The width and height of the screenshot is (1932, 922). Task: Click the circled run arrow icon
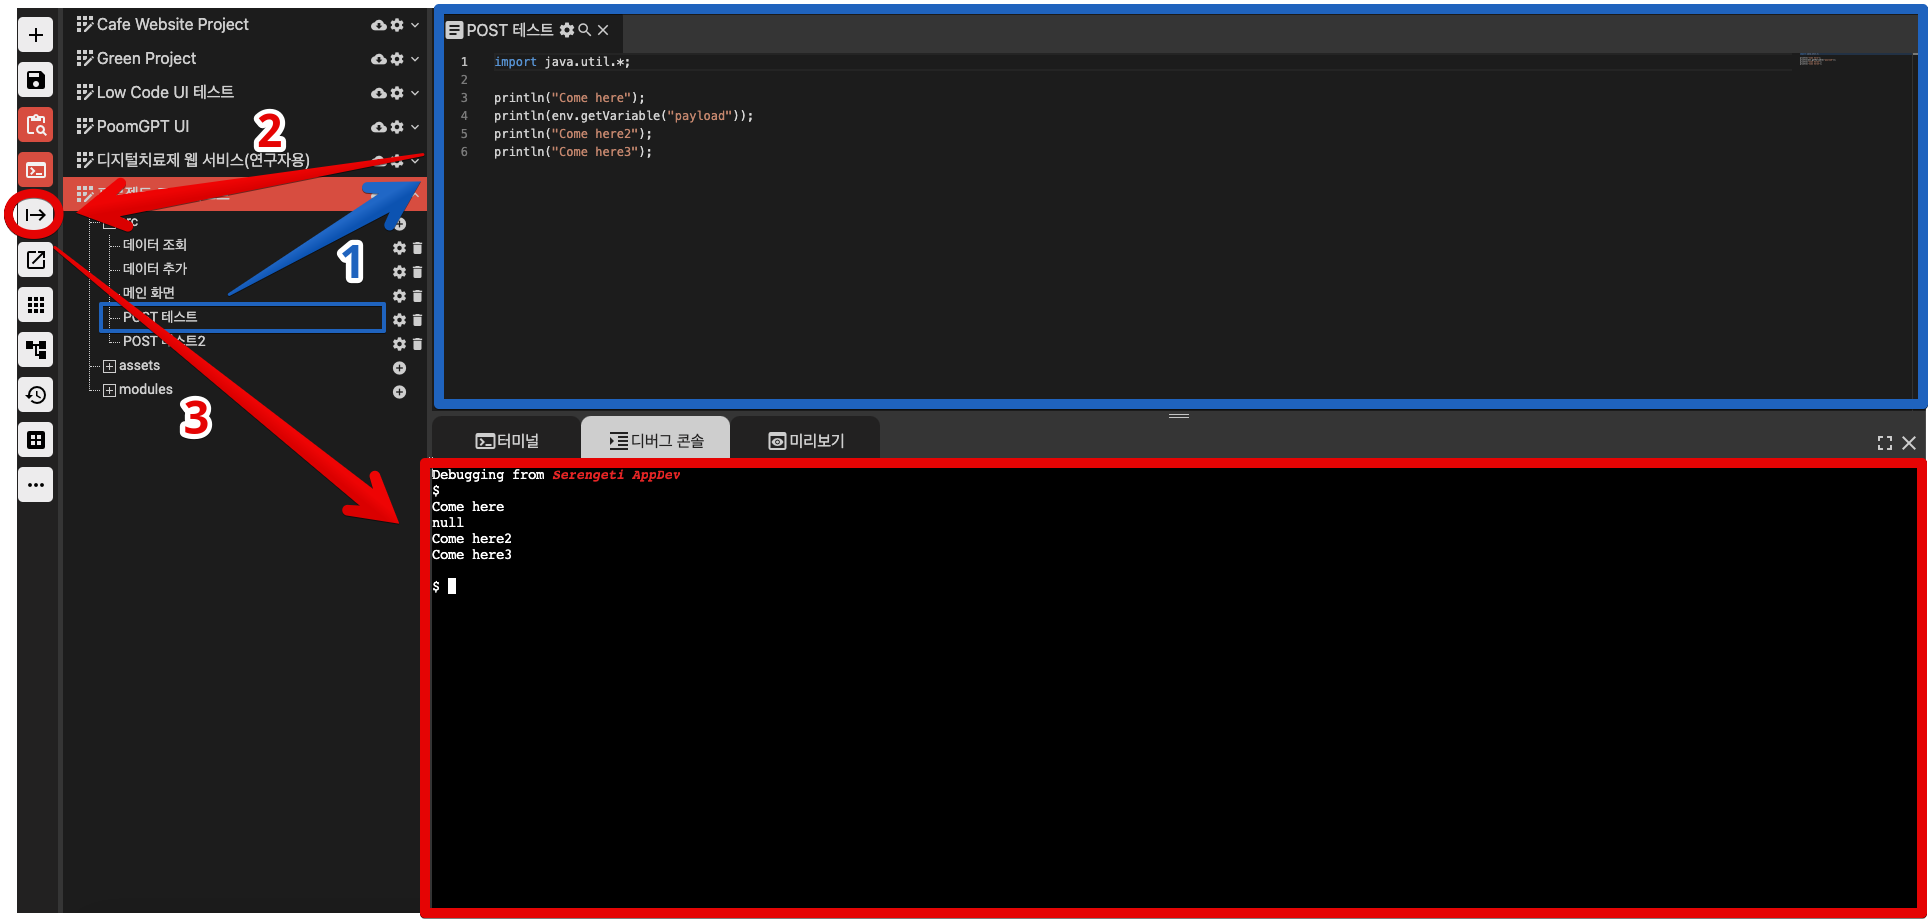[x=36, y=215]
